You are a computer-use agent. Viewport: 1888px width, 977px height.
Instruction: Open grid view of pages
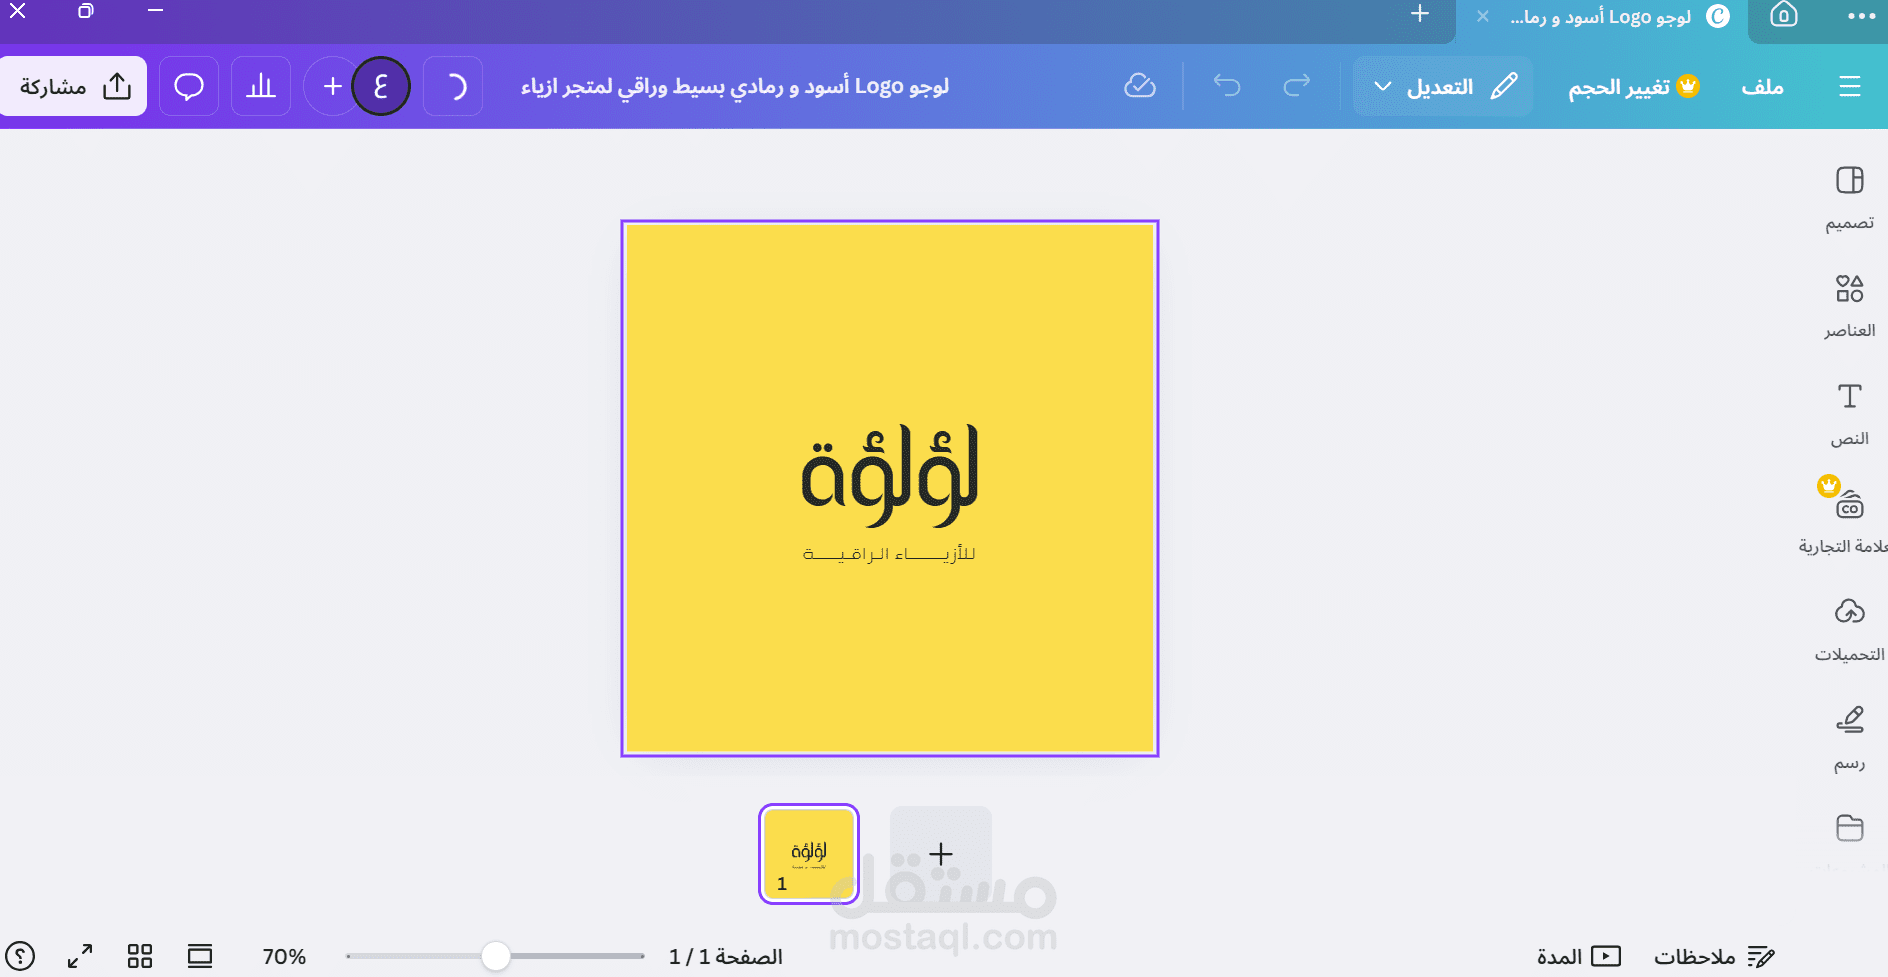click(140, 956)
